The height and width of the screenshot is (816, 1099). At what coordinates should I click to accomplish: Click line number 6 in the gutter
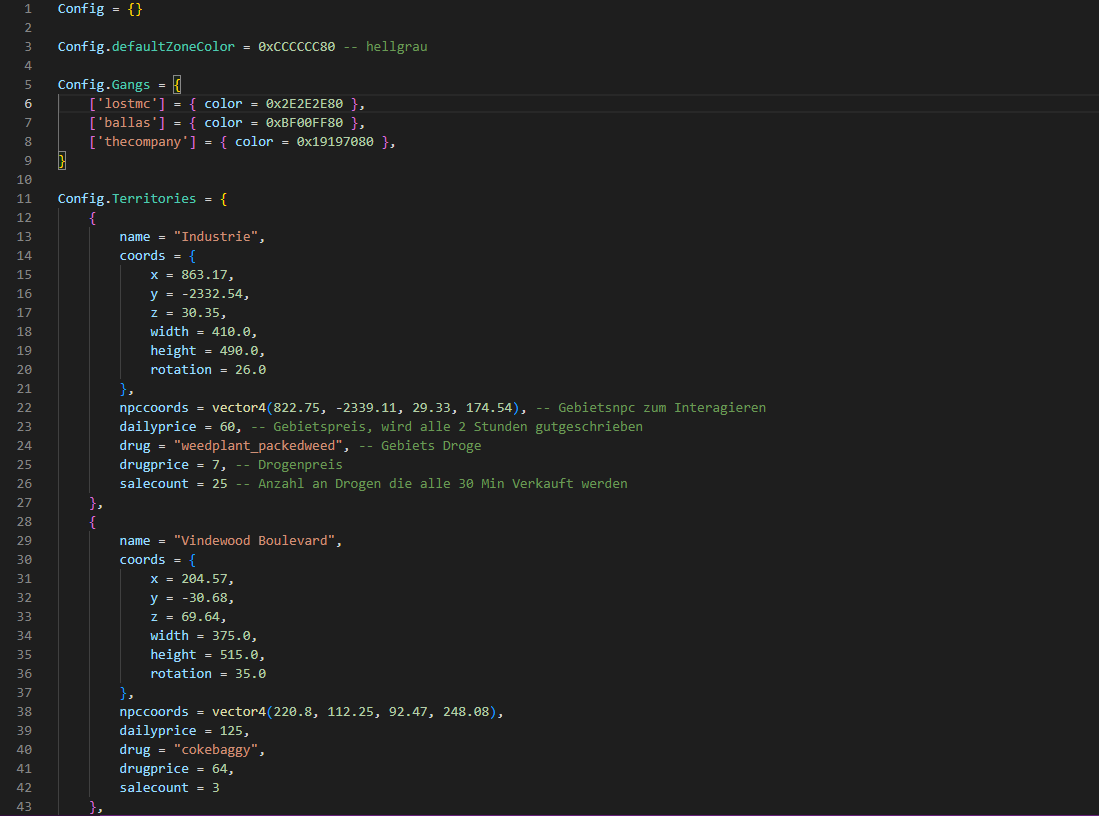coord(28,104)
